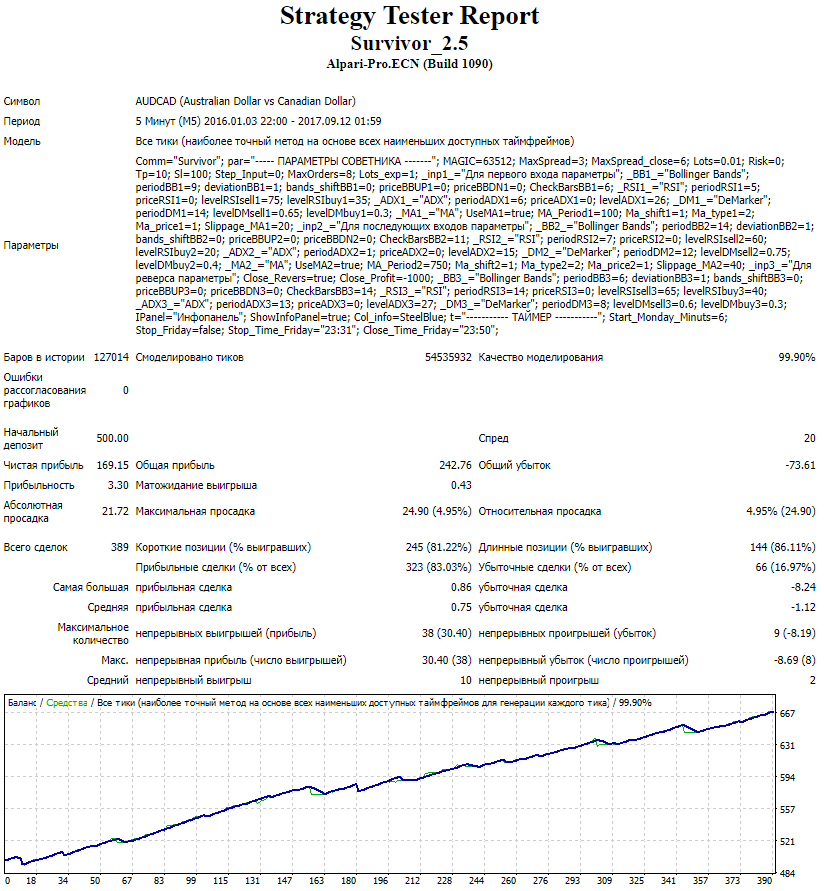824x891 pixels.
Task: Click the Всего сделок label
Action: [35, 547]
